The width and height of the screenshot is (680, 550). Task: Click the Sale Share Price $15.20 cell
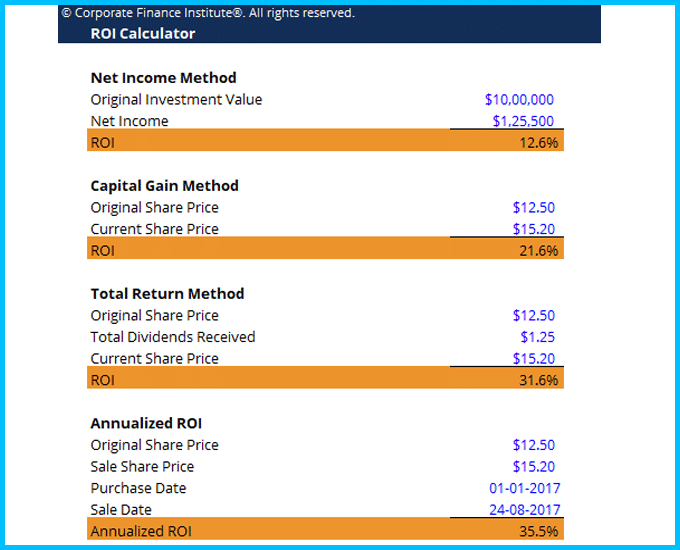[x=533, y=467]
